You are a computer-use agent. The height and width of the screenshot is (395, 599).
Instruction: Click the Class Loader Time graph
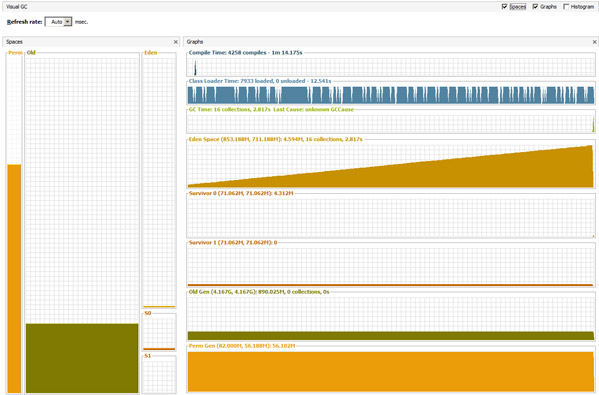tap(391, 94)
